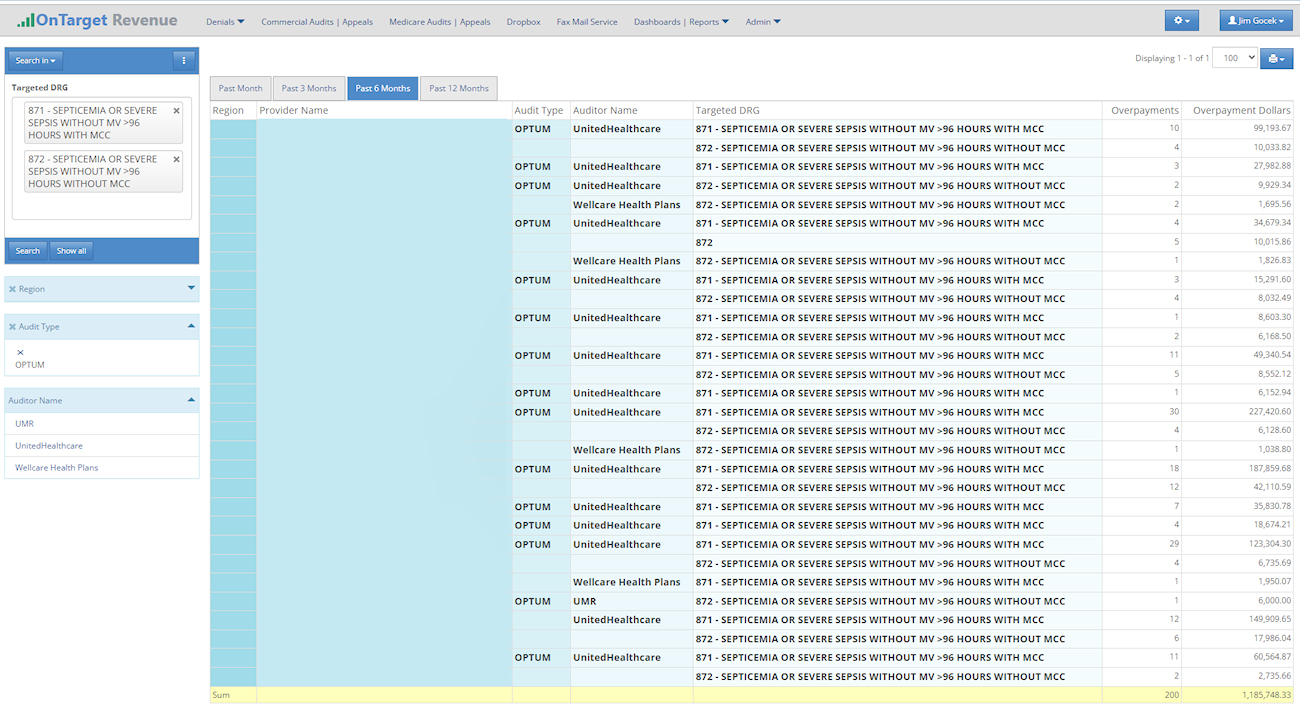Click the total sum 1,185,748.33 cell
This screenshot has height=709, width=1300.
pos(1238,695)
